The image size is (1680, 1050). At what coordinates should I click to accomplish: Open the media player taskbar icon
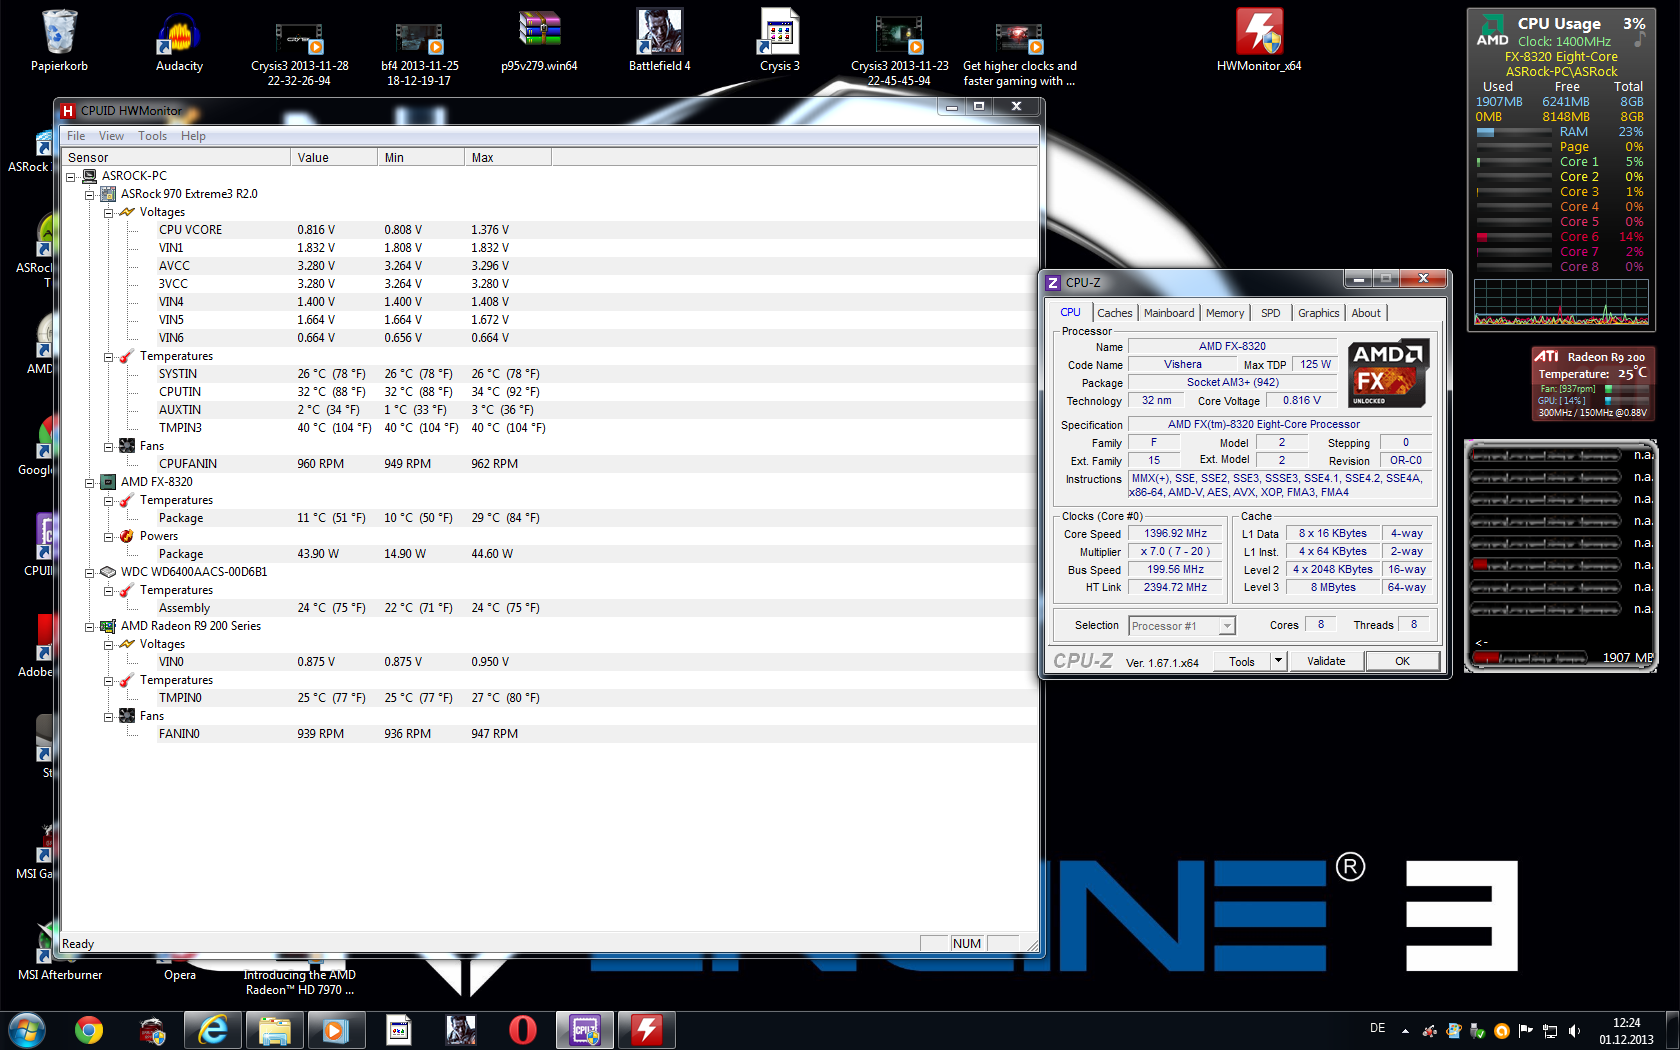pos(335,1030)
